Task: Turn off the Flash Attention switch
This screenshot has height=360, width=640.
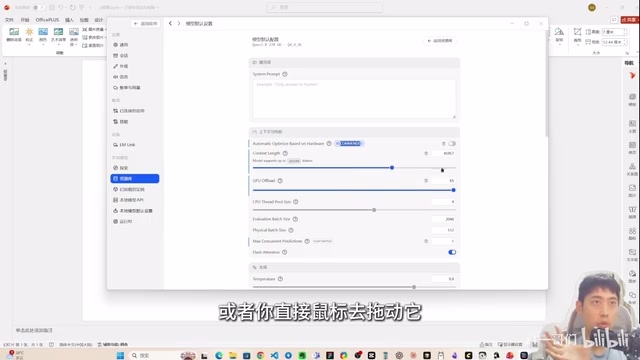Action: click(452, 252)
